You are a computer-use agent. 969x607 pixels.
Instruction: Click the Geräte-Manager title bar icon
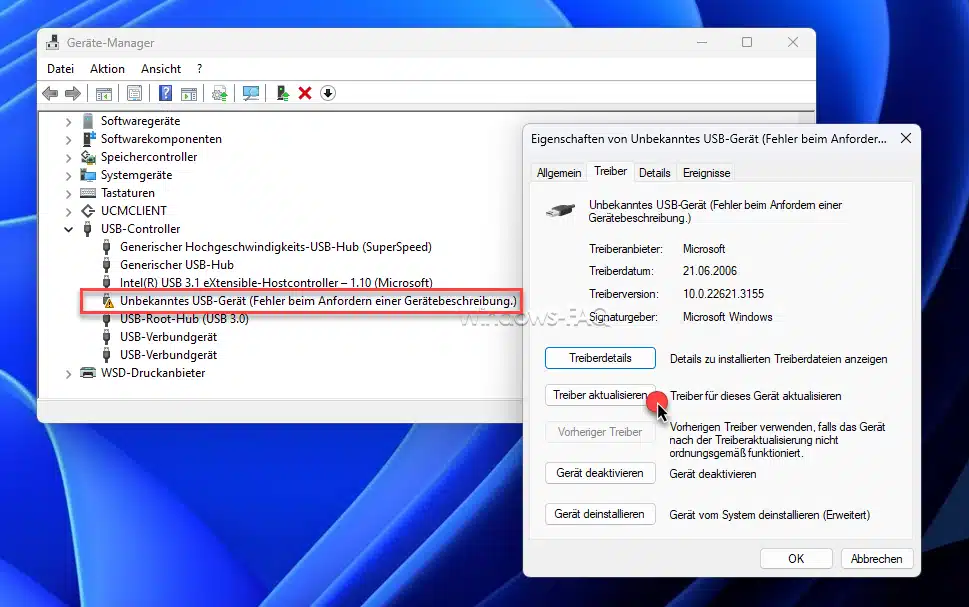click(53, 43)
